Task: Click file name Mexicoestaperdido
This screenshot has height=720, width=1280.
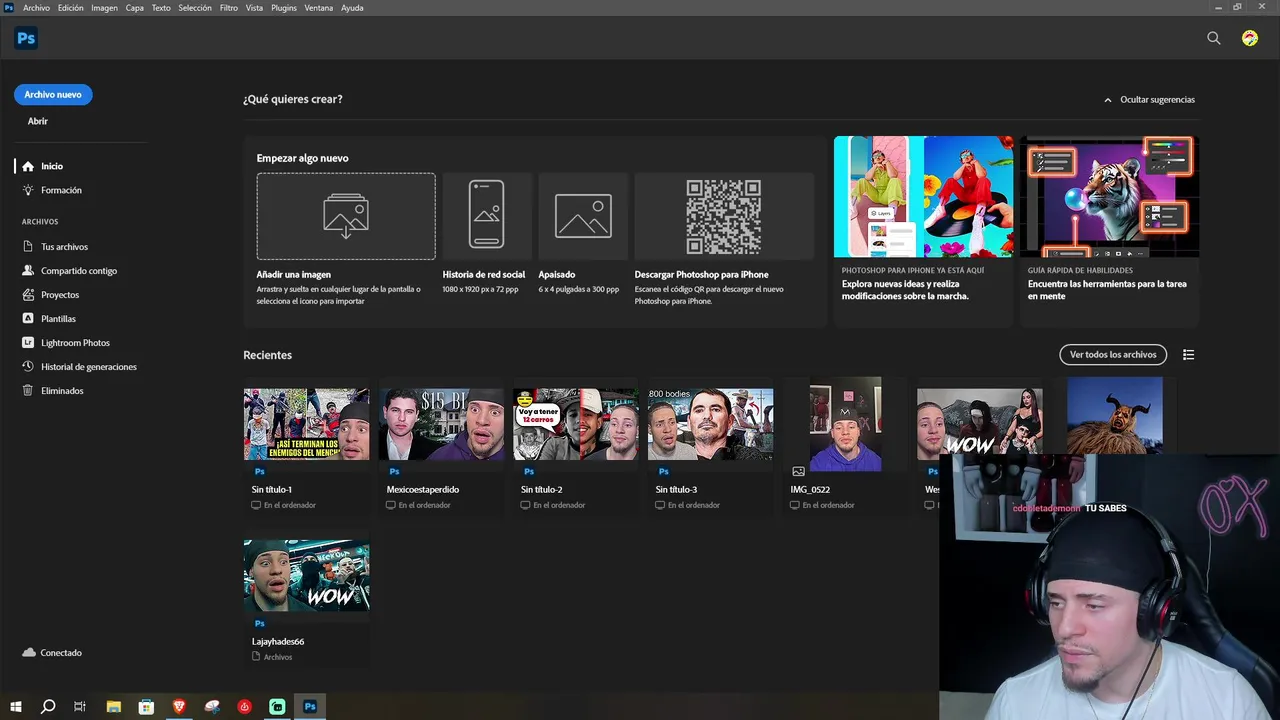Action: [423, 490]
